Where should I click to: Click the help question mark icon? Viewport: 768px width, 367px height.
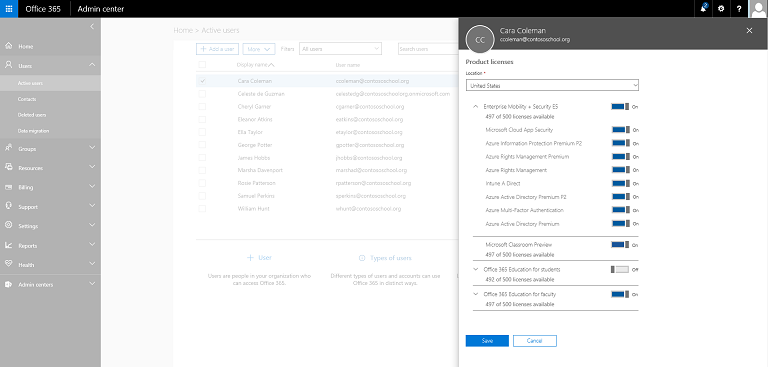tap(739, 9)
